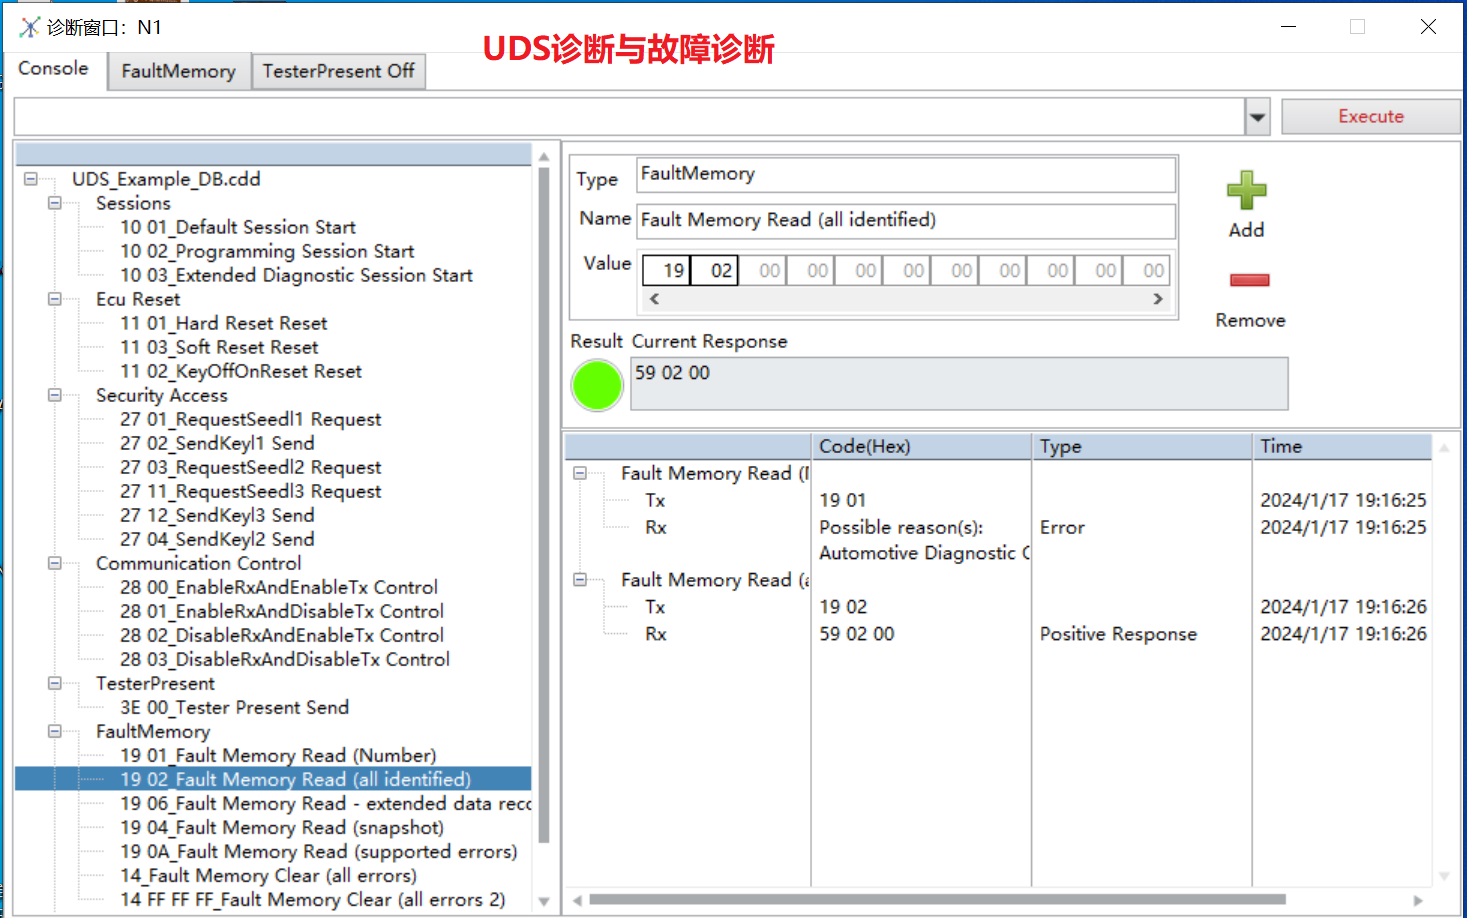Click the second value byte 02

pos(721,271)
